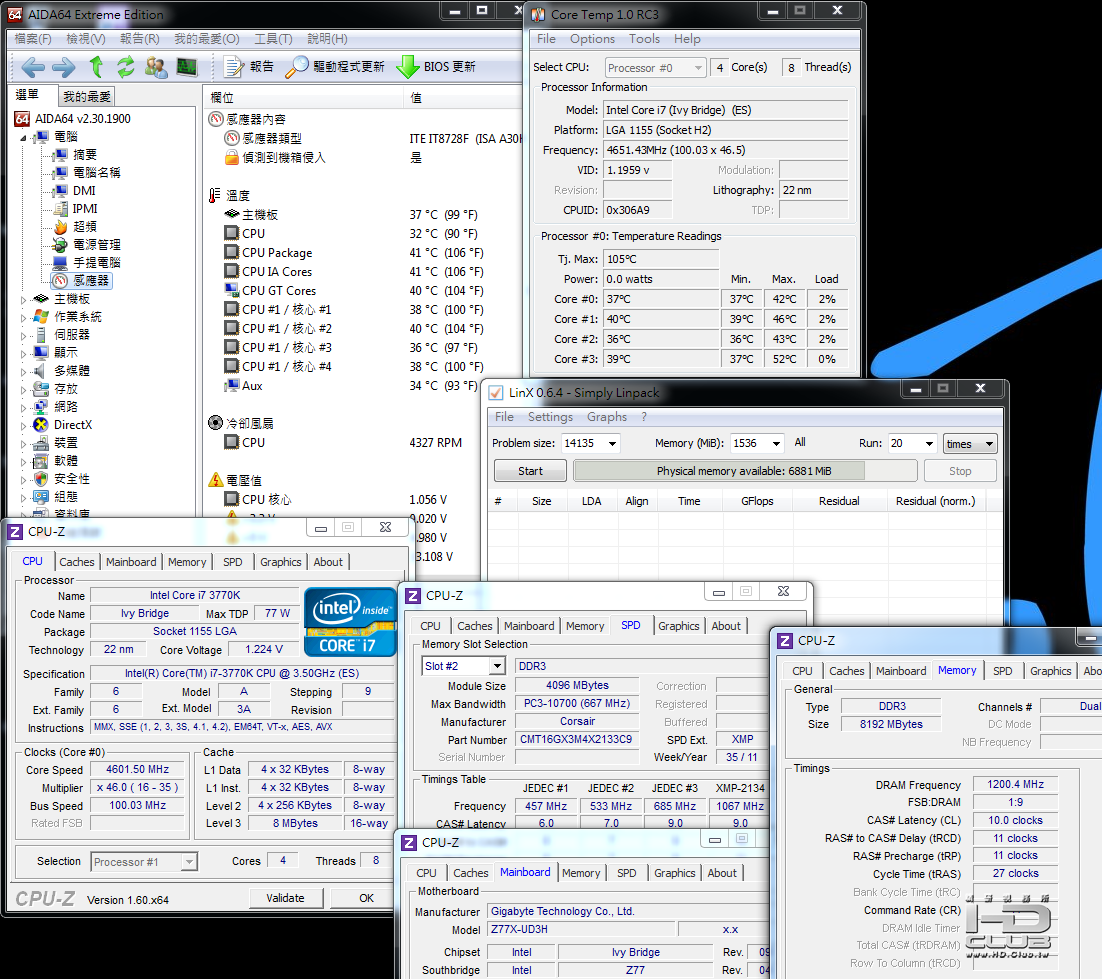The height and width of the screenshot is (979, 1102).
Task: Click the CPU Package temperature row icon
Action: (231, 252)
